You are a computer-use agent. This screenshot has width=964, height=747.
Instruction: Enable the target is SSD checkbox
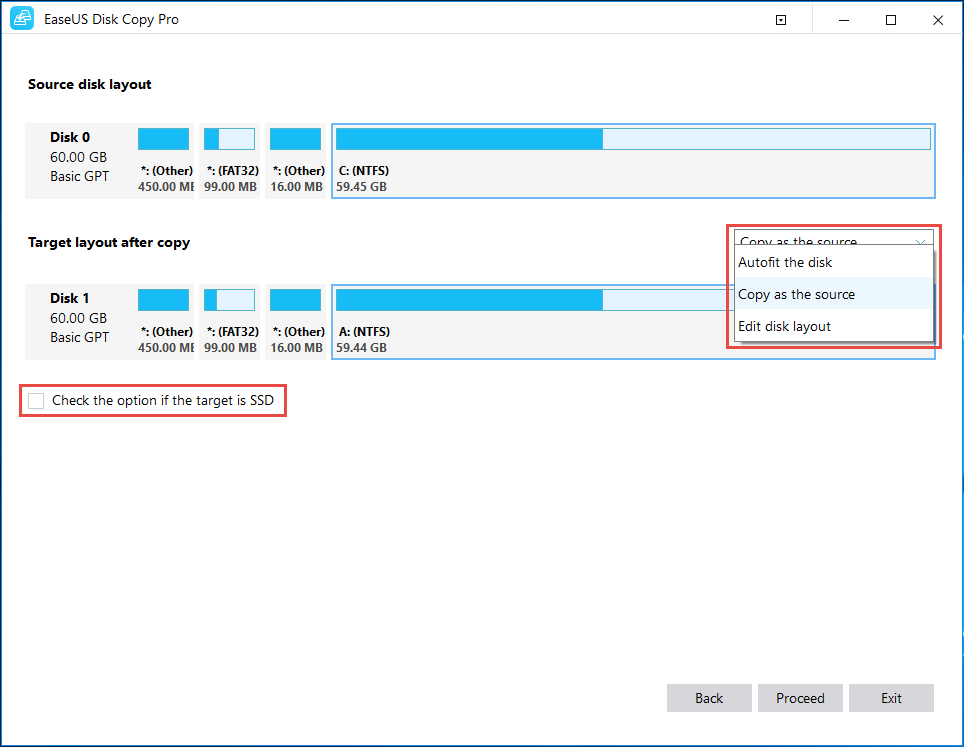tap(36, 401)
